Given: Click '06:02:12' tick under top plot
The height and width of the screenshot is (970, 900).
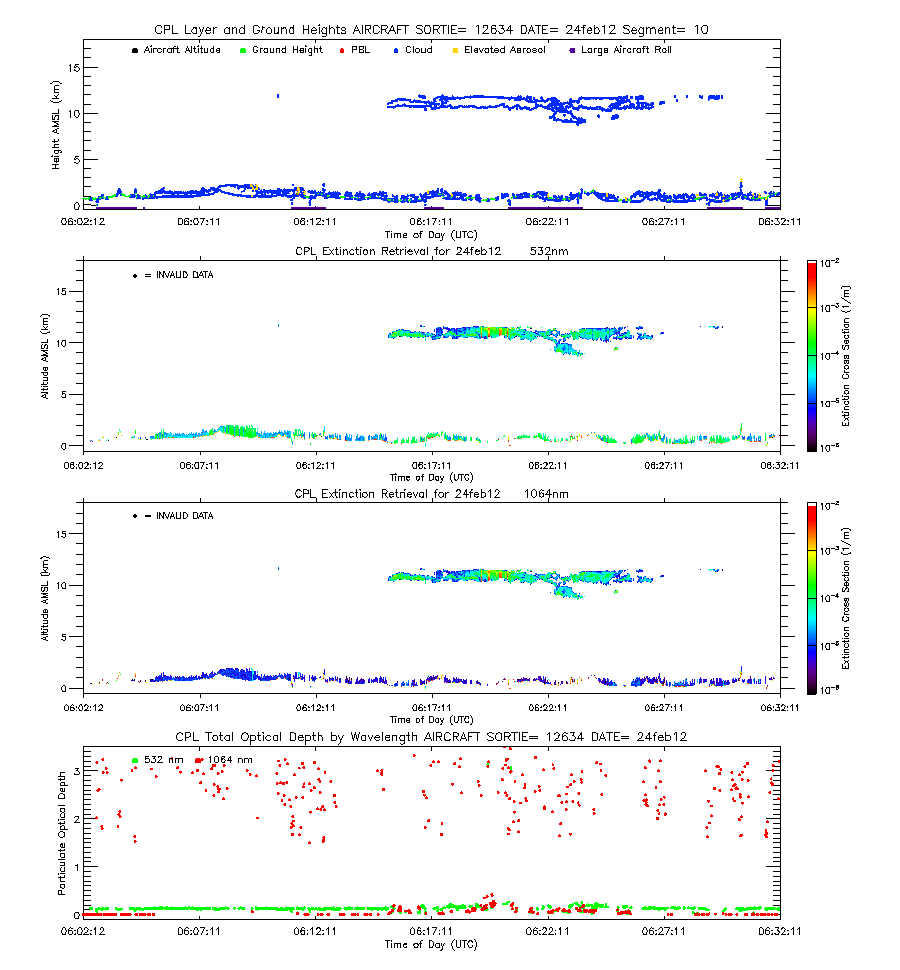Looking at the screenshot, I should (83, 221).
